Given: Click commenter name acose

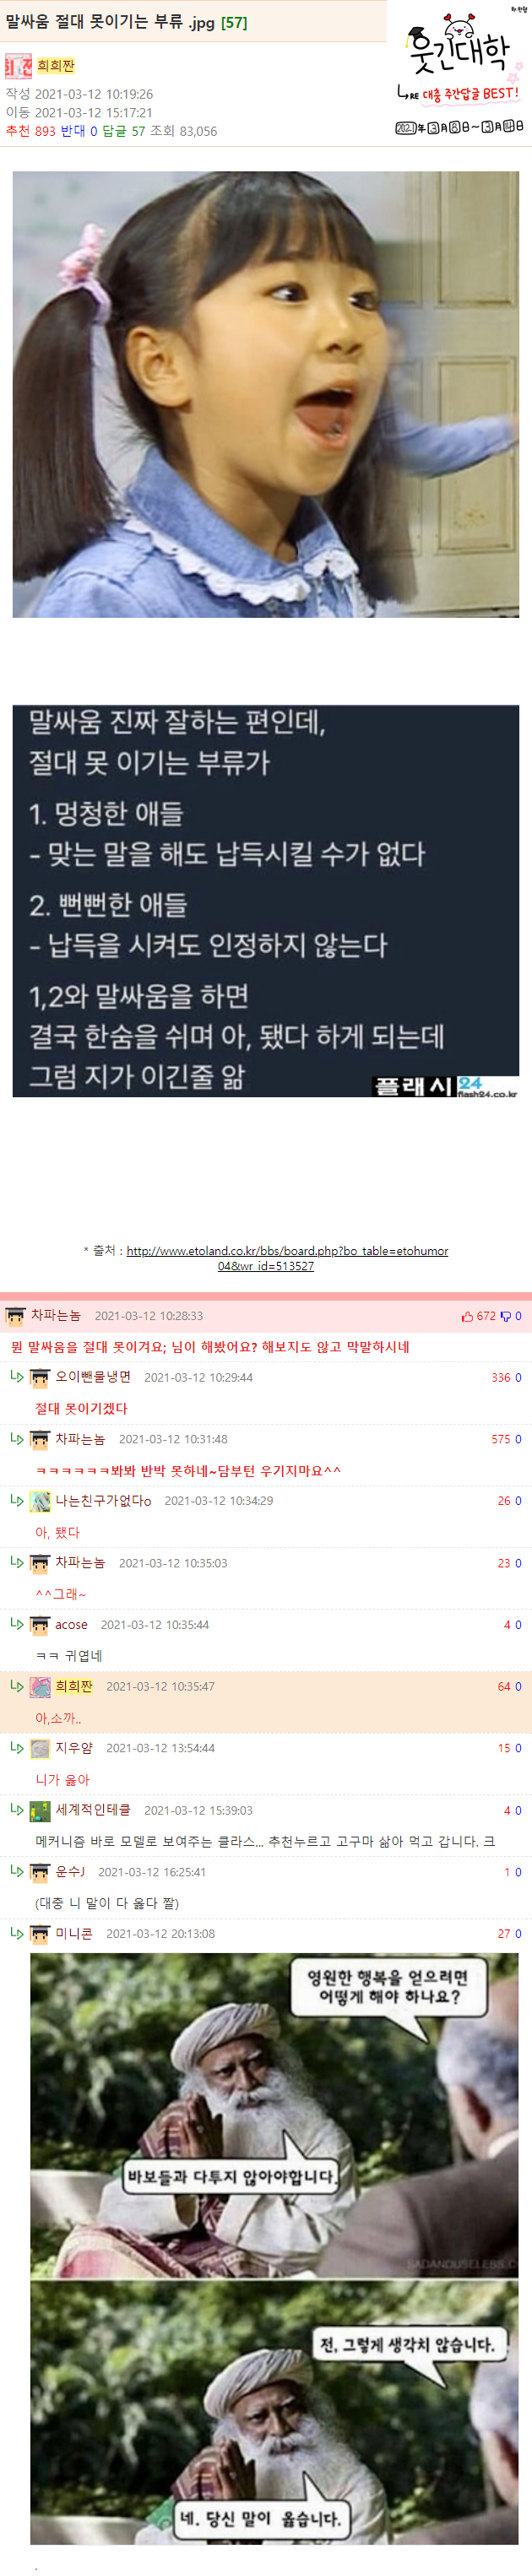Looking at the screenshot, I should (71, 1625).
